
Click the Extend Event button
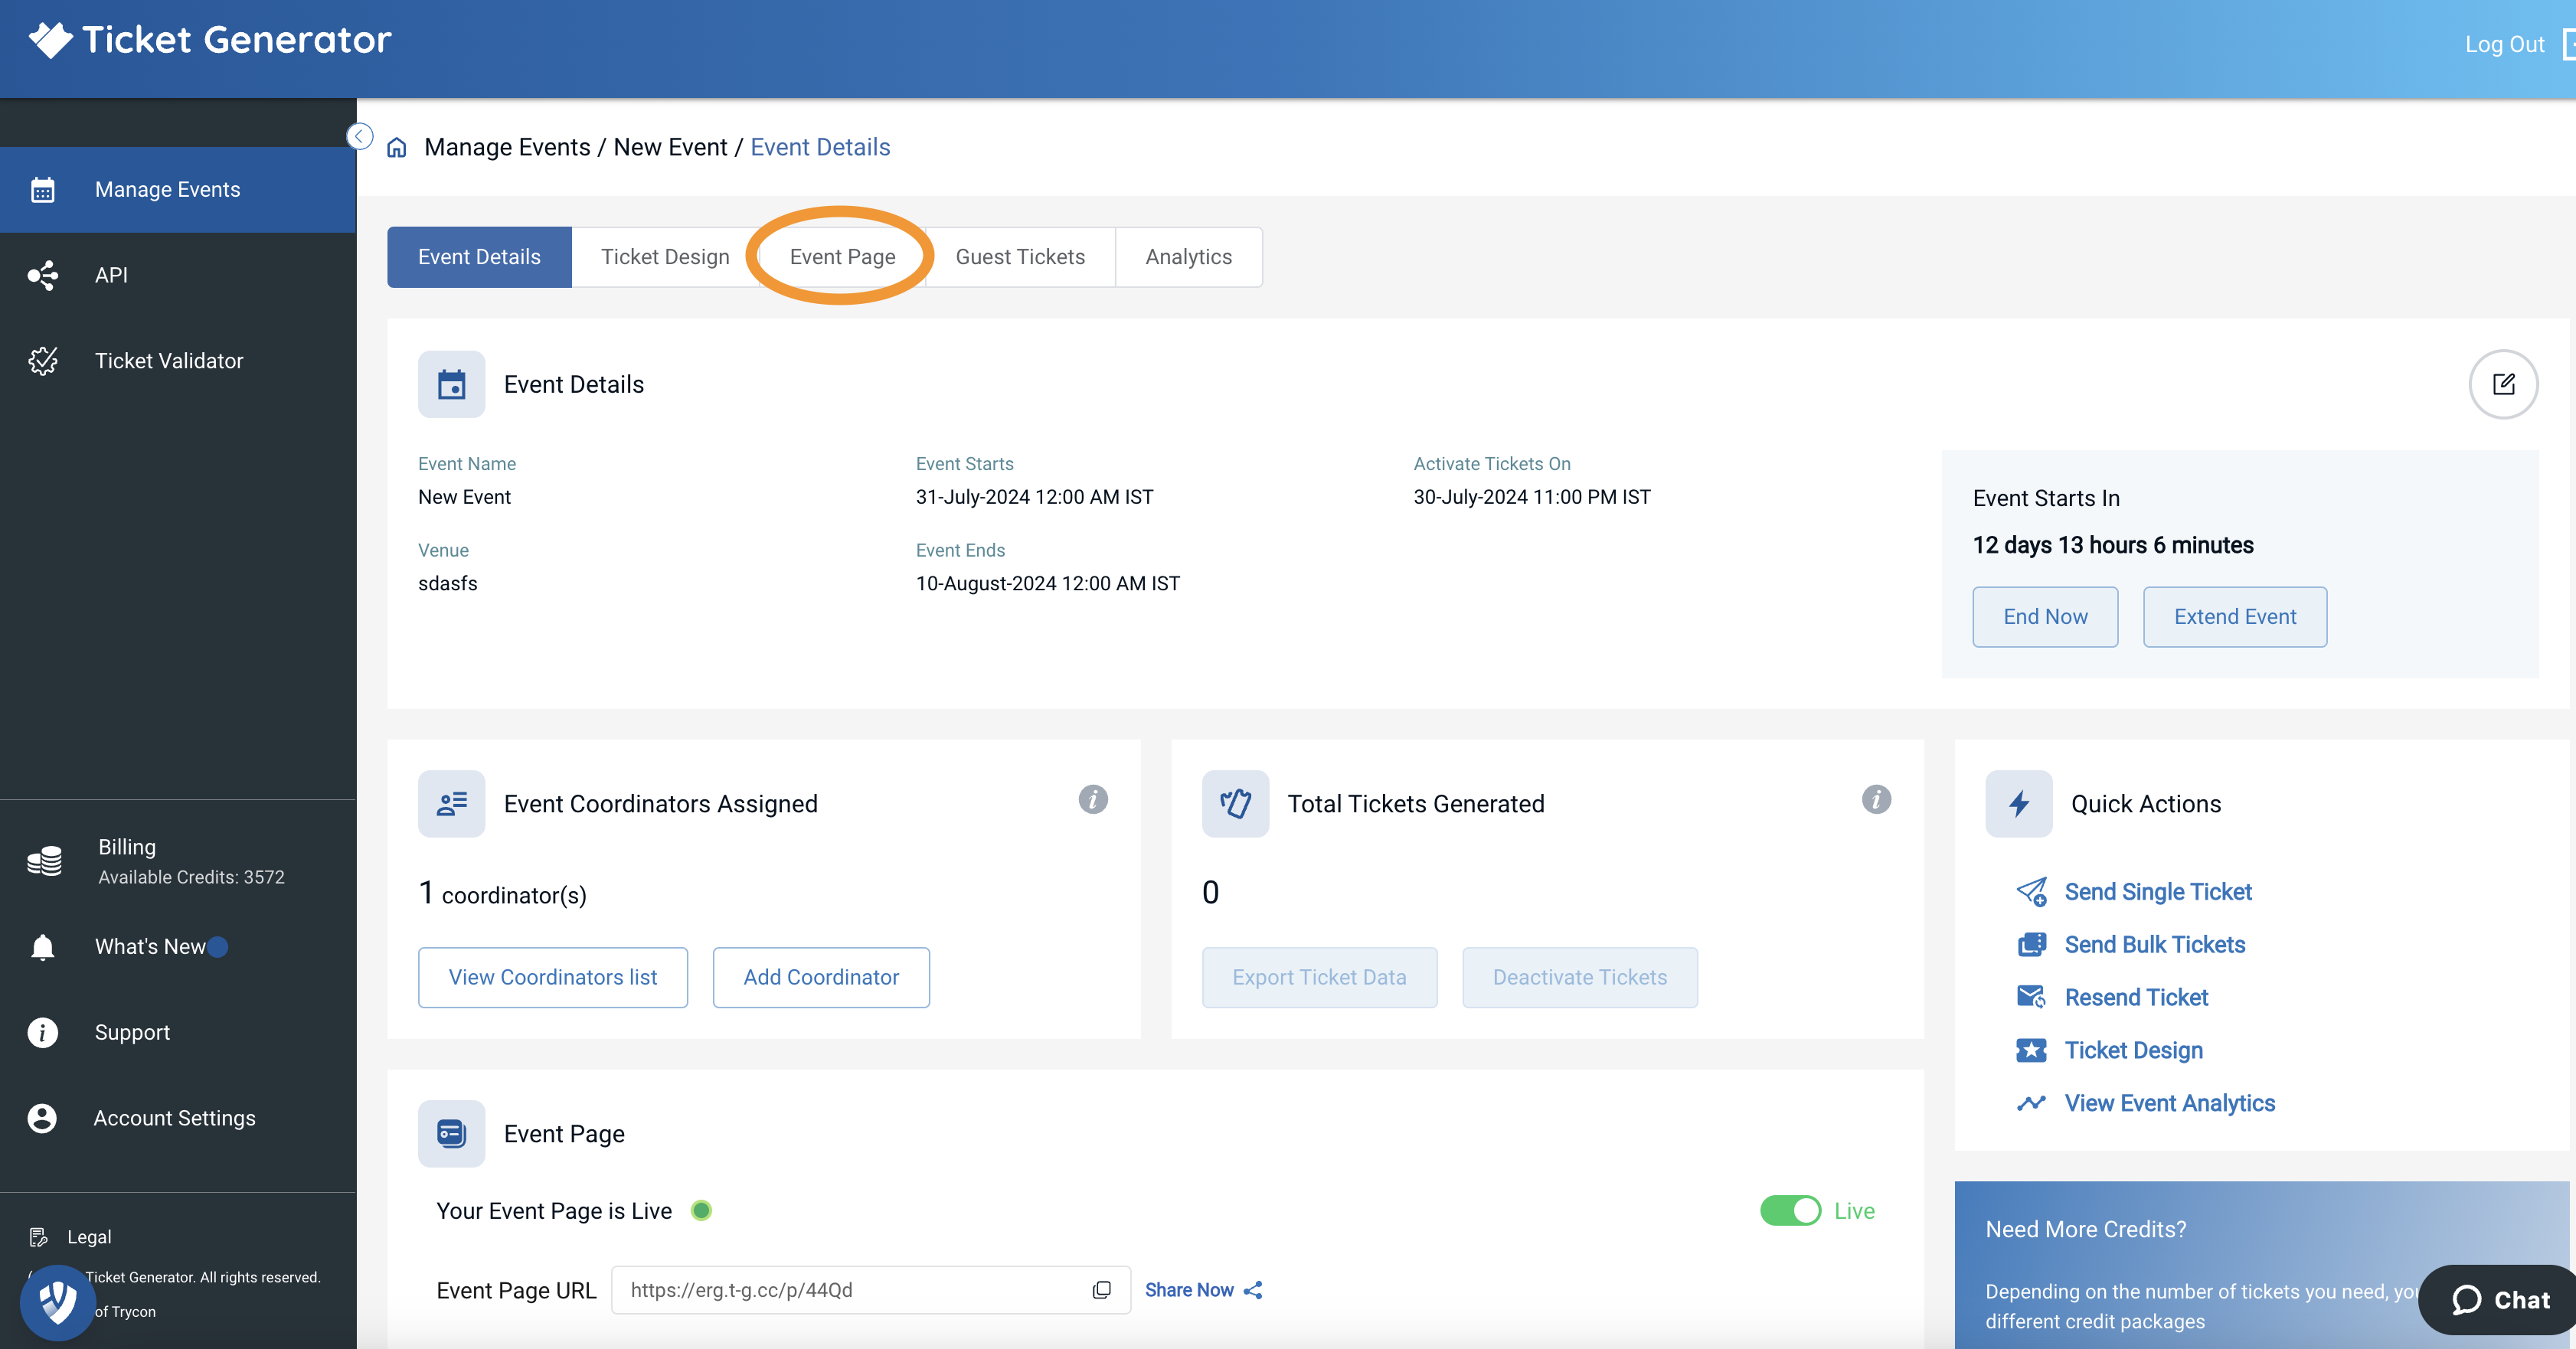click(x=2235, y=617)
